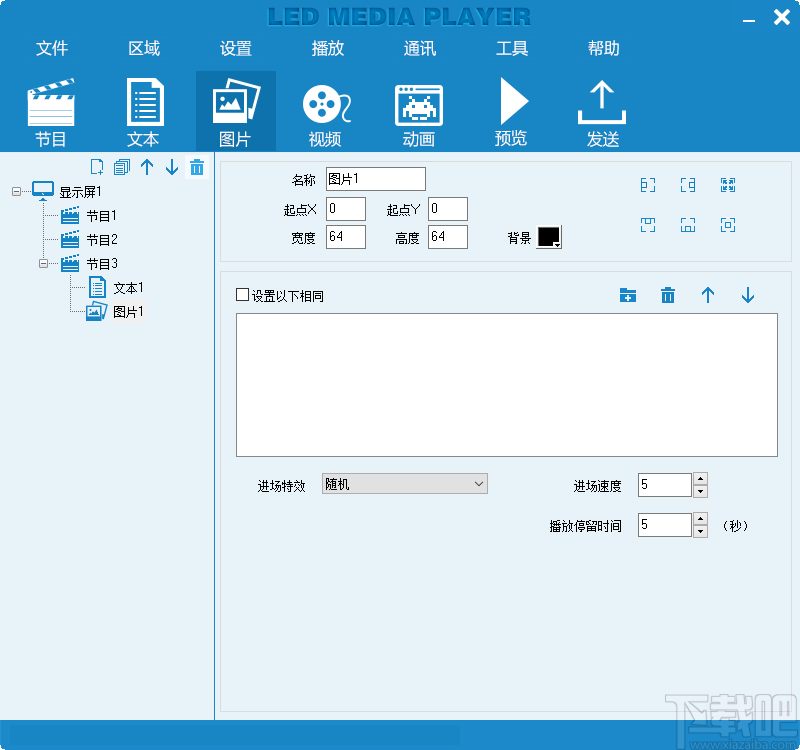The width and height of the screenshot is (800, 750).
Task: Open the 进场特效 effect dropdown
Action: click(404, 483)
